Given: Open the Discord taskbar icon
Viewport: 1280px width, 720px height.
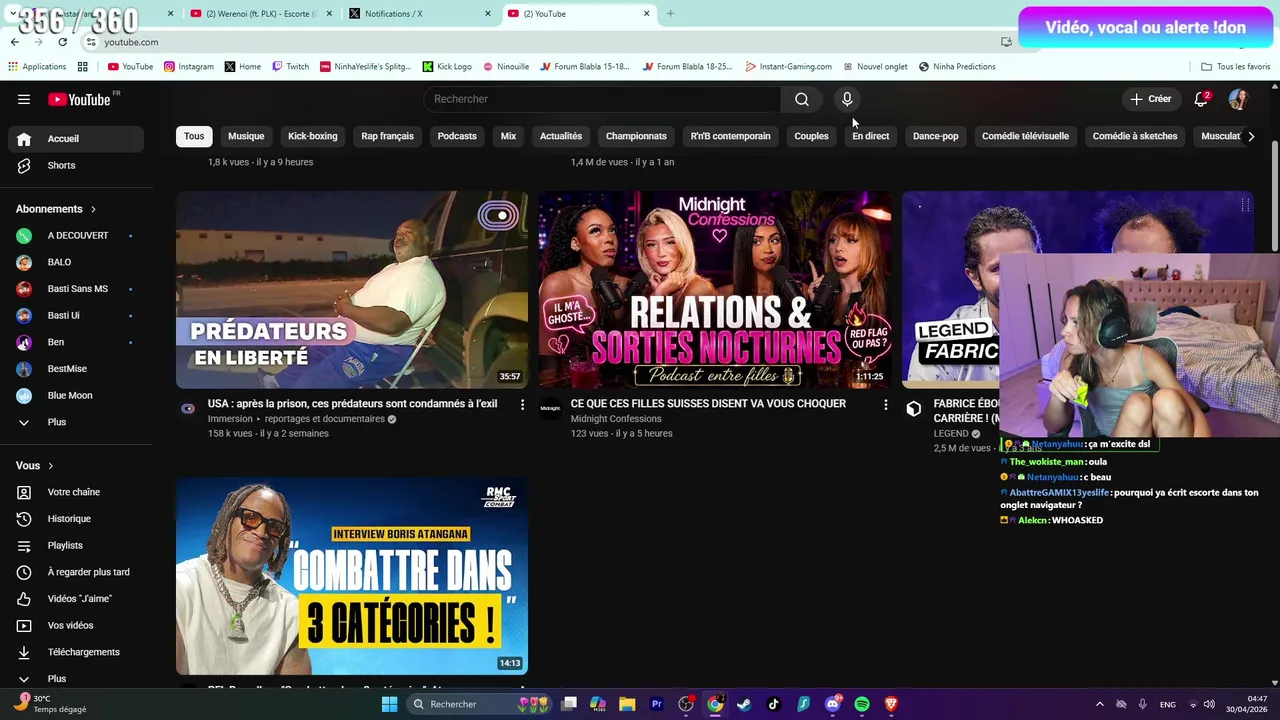Looking at the screenshot, I should coord(833,704).
